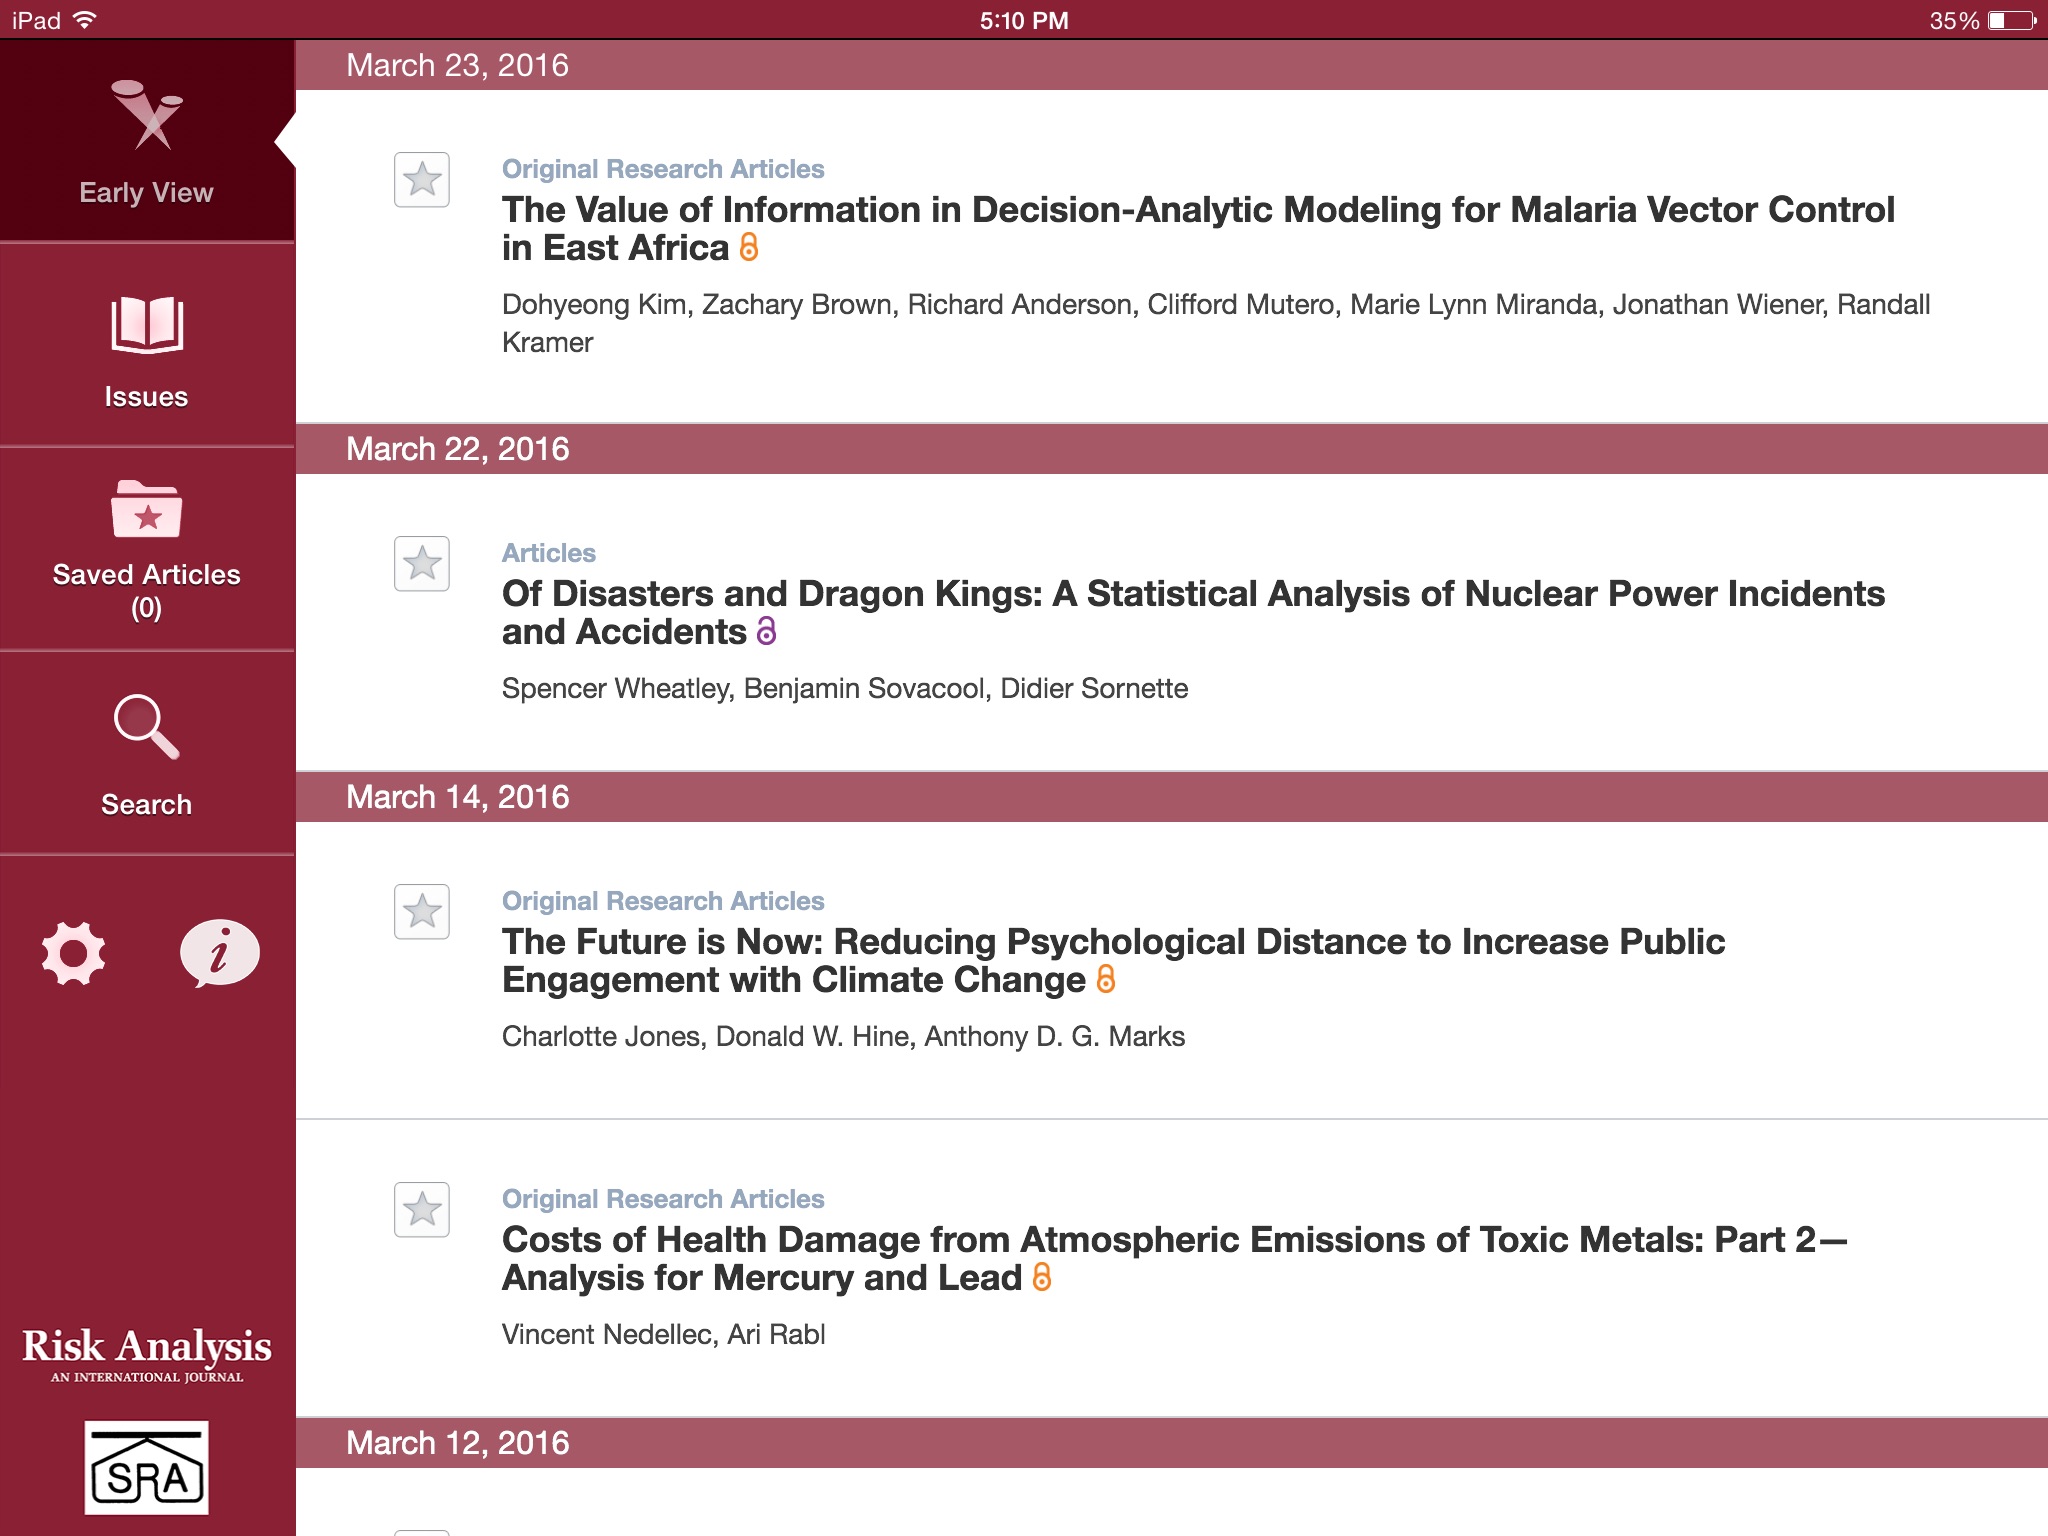Tap Articles category label
The height and width of the screenshot is (1536, 2048).
(548, 553)
